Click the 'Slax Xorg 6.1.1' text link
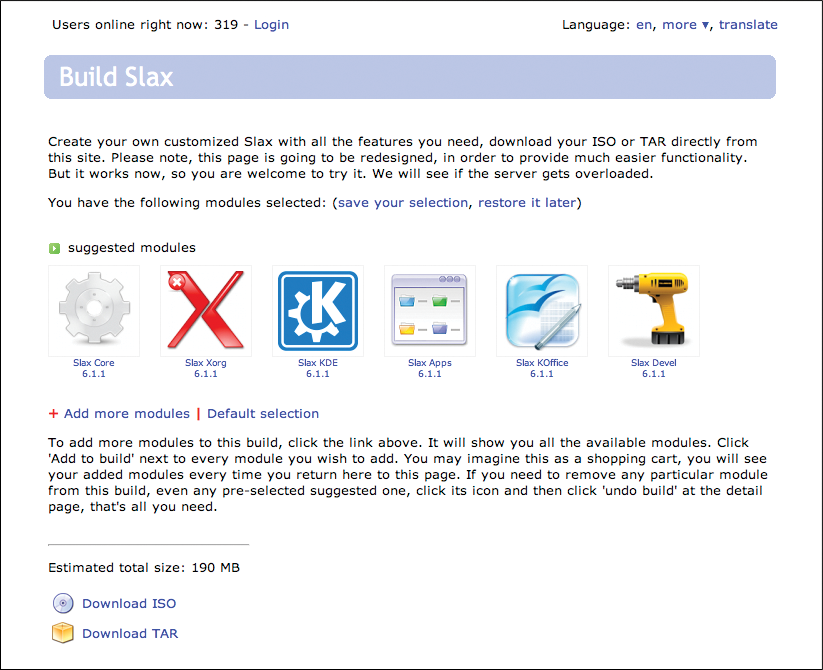This screenshot has height=670, width=823. [206, 368]
